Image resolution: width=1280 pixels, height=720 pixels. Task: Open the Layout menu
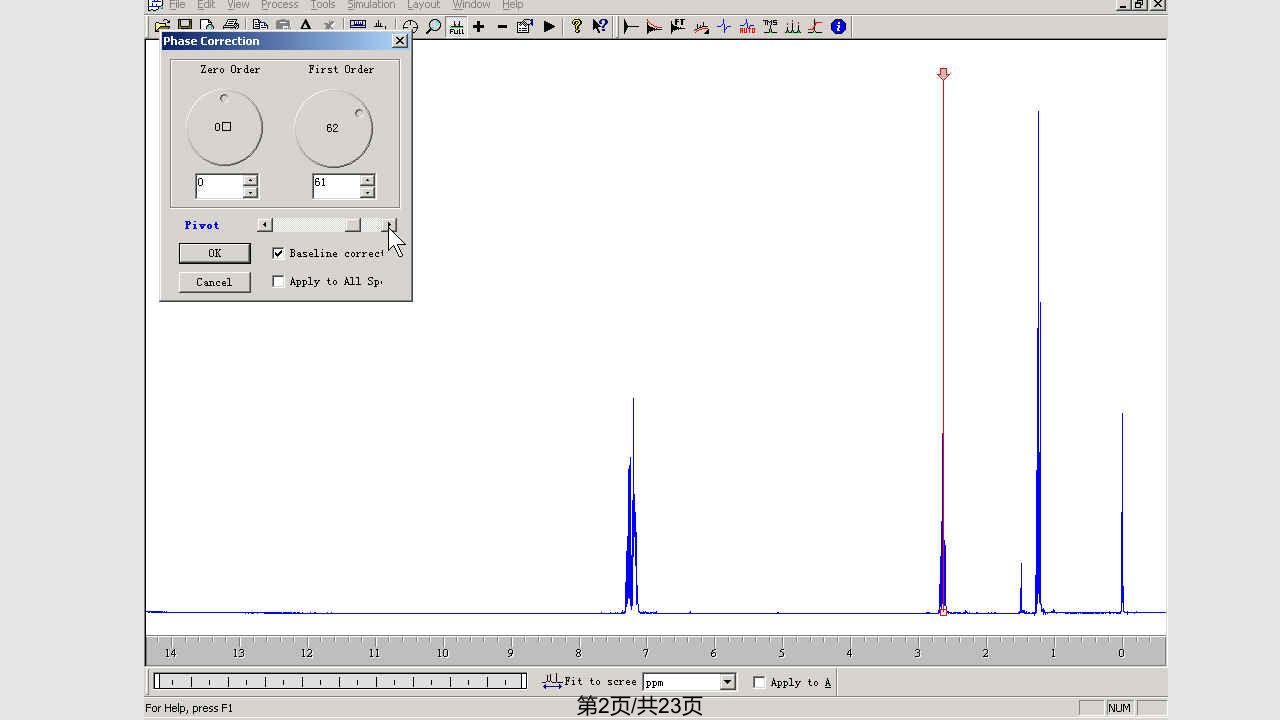pyautogui.click(x=423, y=5)
